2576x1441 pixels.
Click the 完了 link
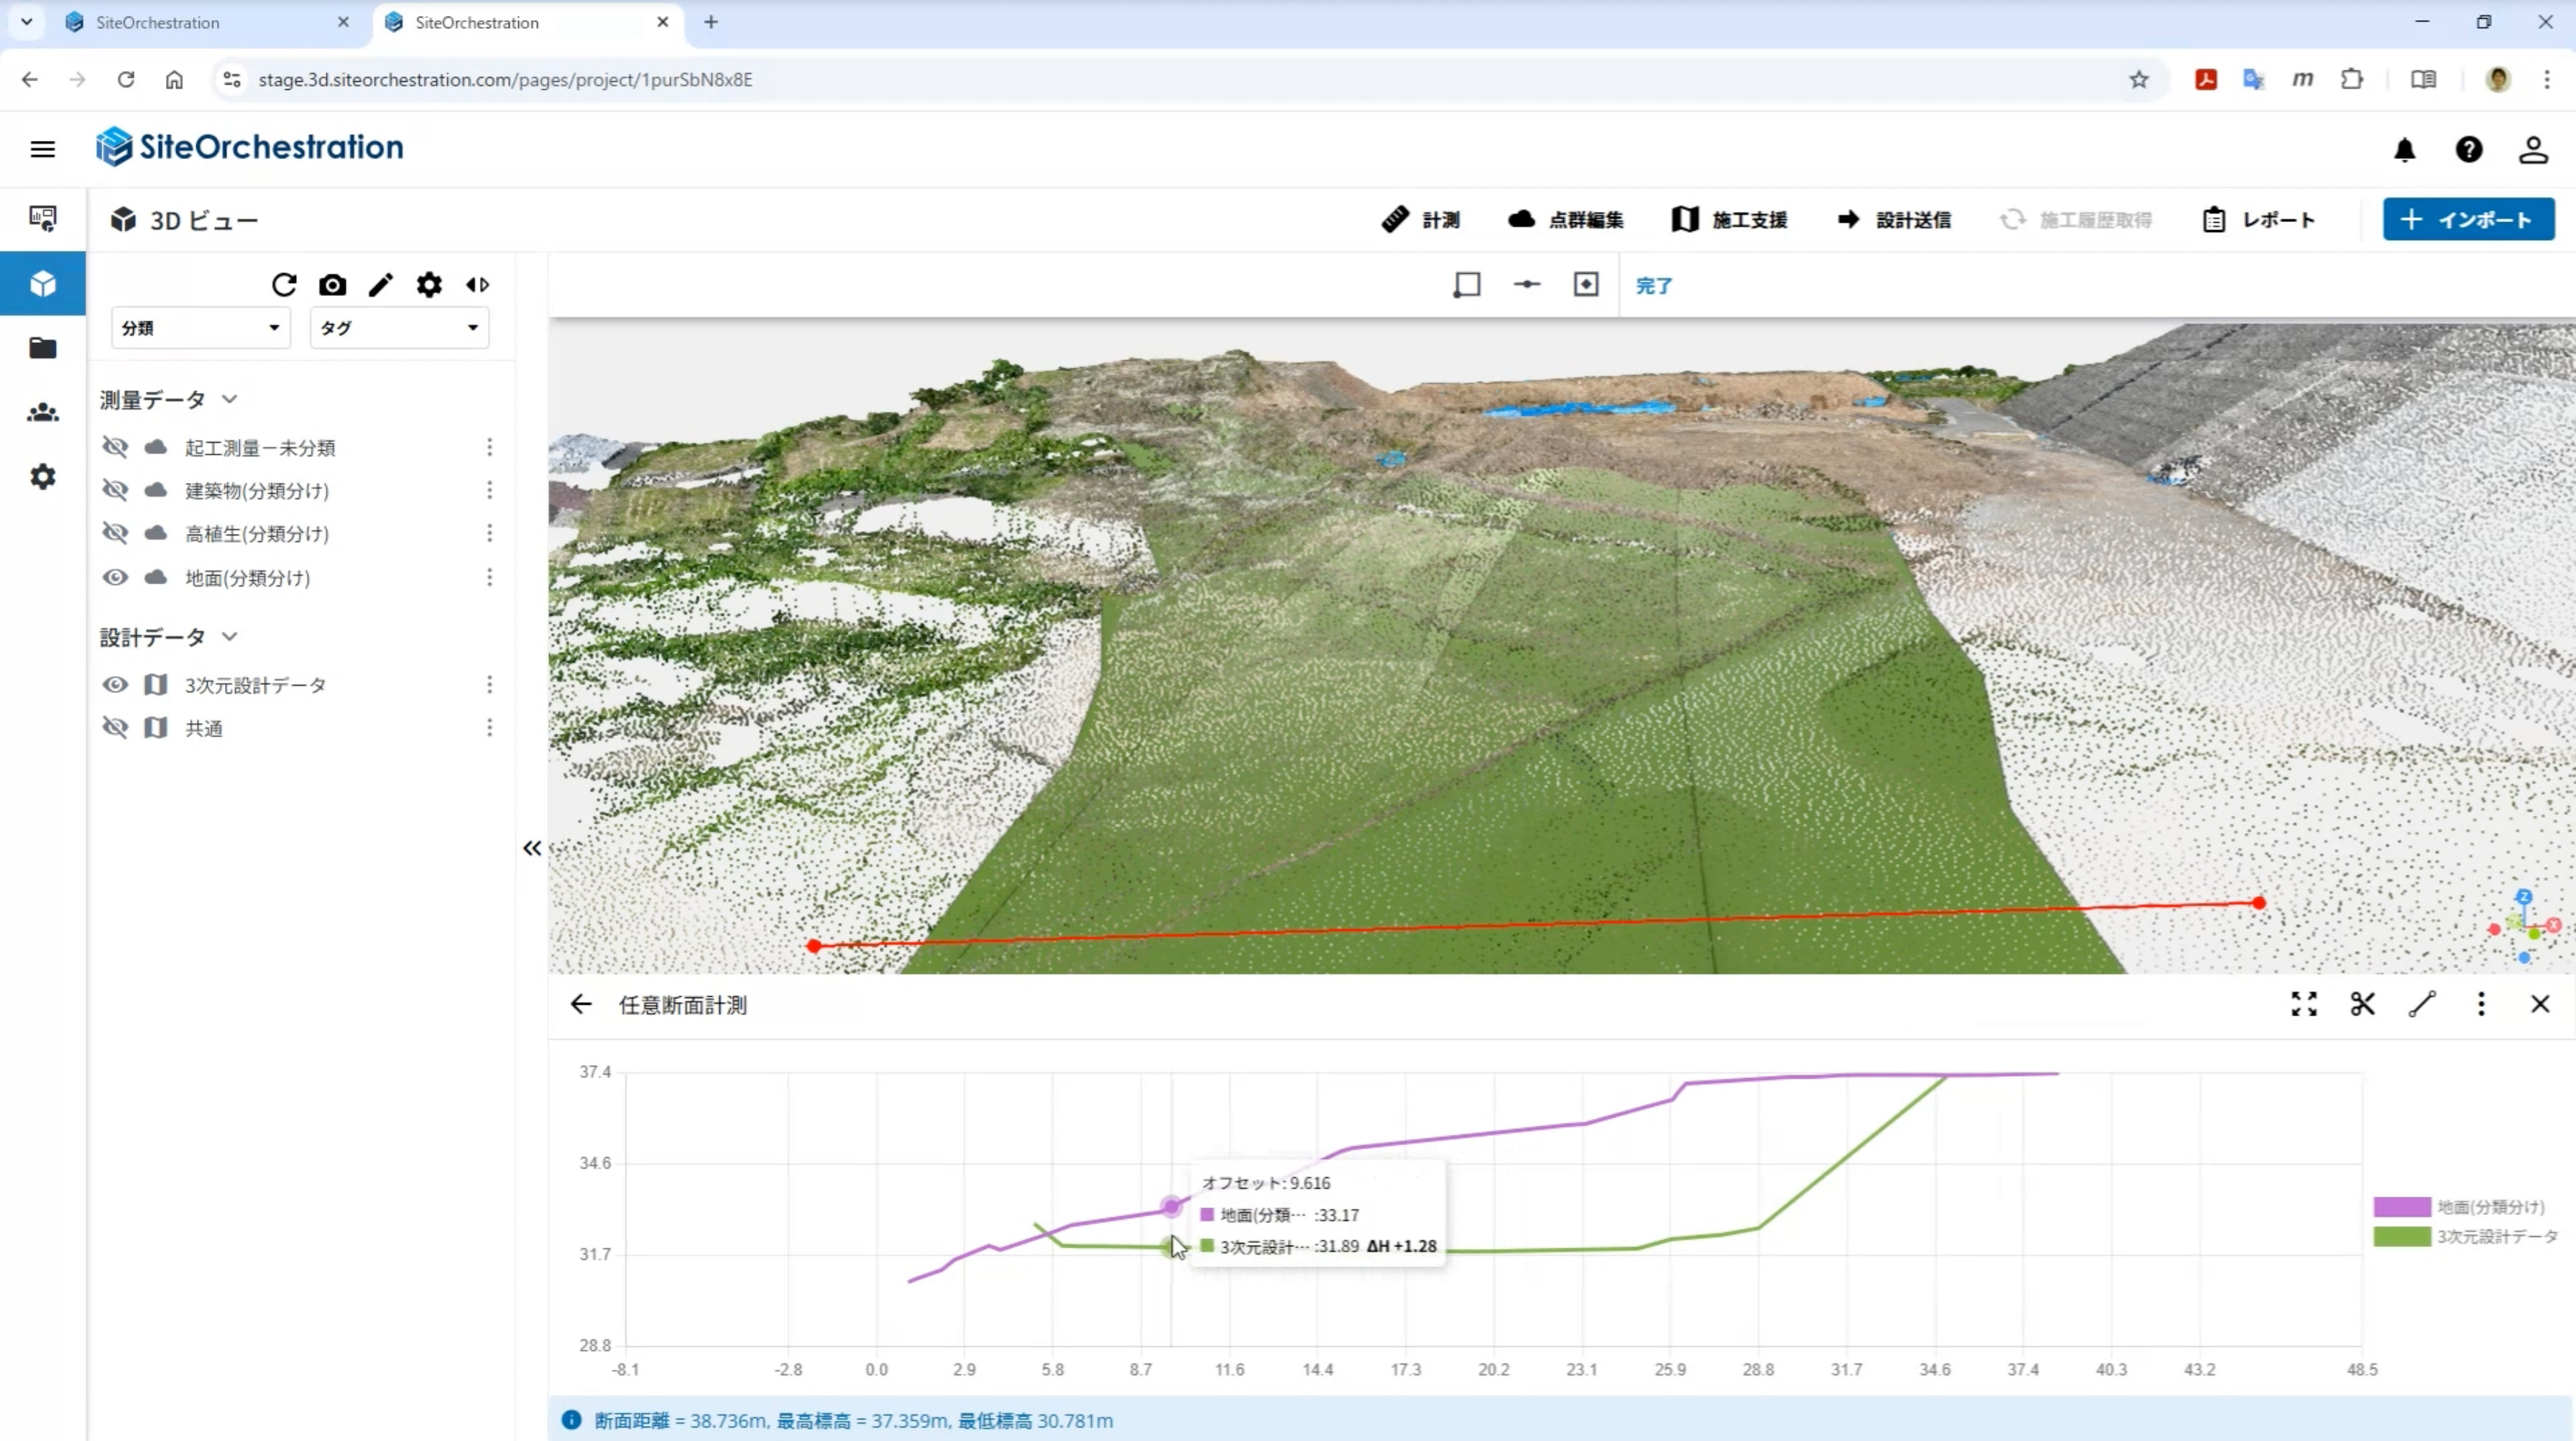1653,286
